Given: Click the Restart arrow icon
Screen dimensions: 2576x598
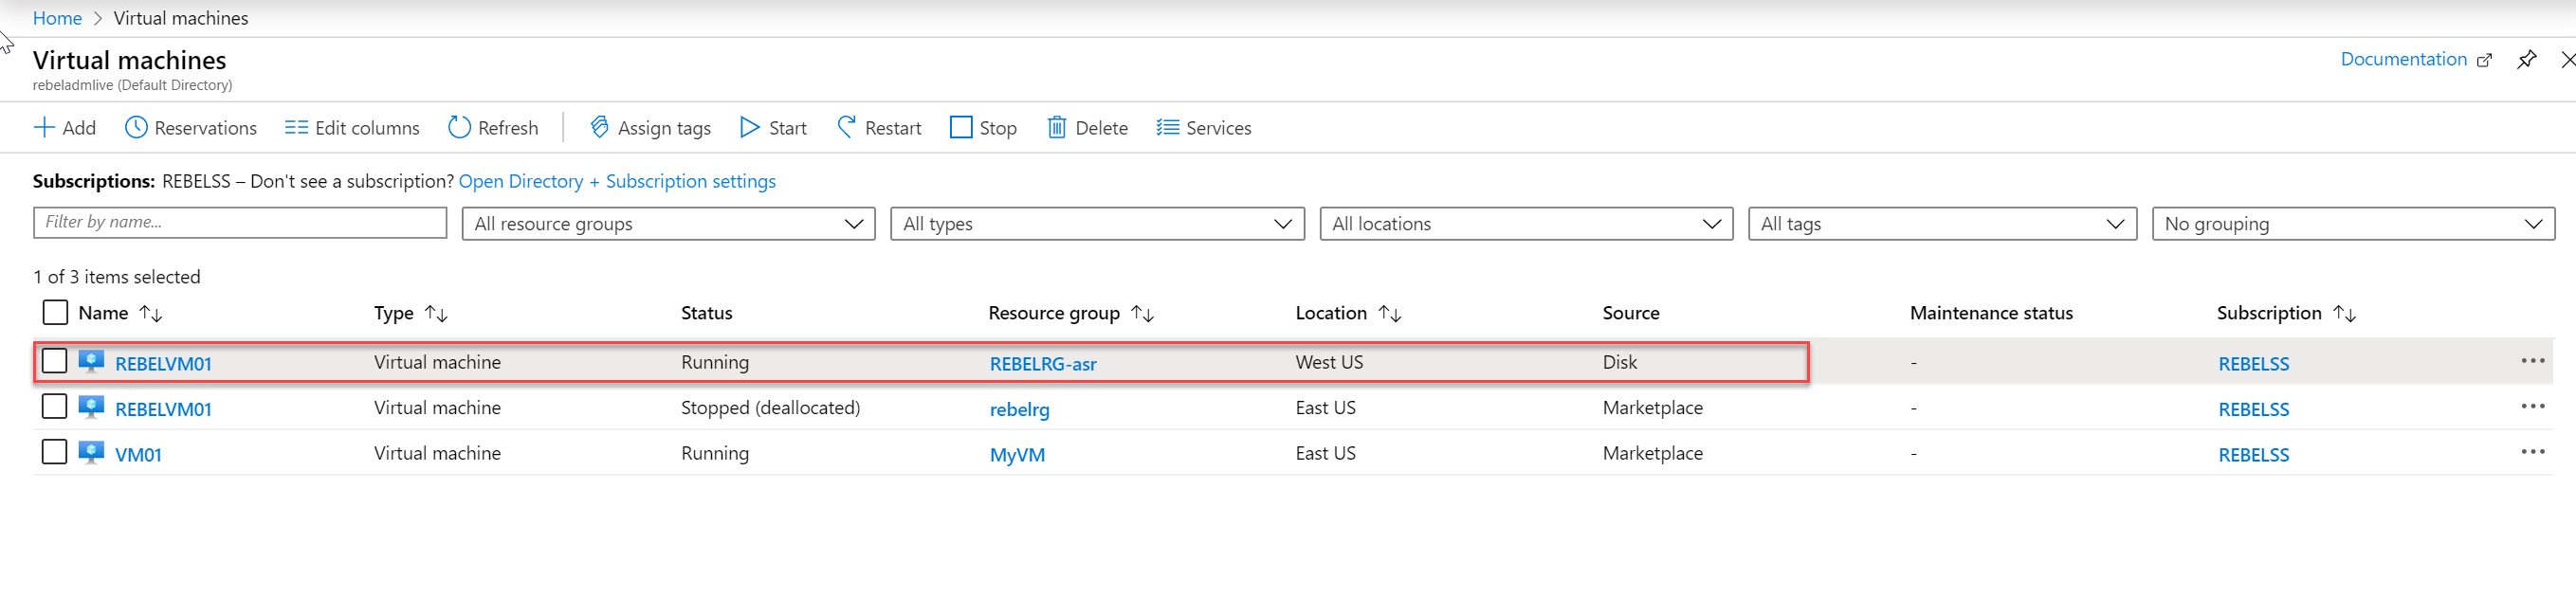Looking at the screenshot, I should click(846, 128).
